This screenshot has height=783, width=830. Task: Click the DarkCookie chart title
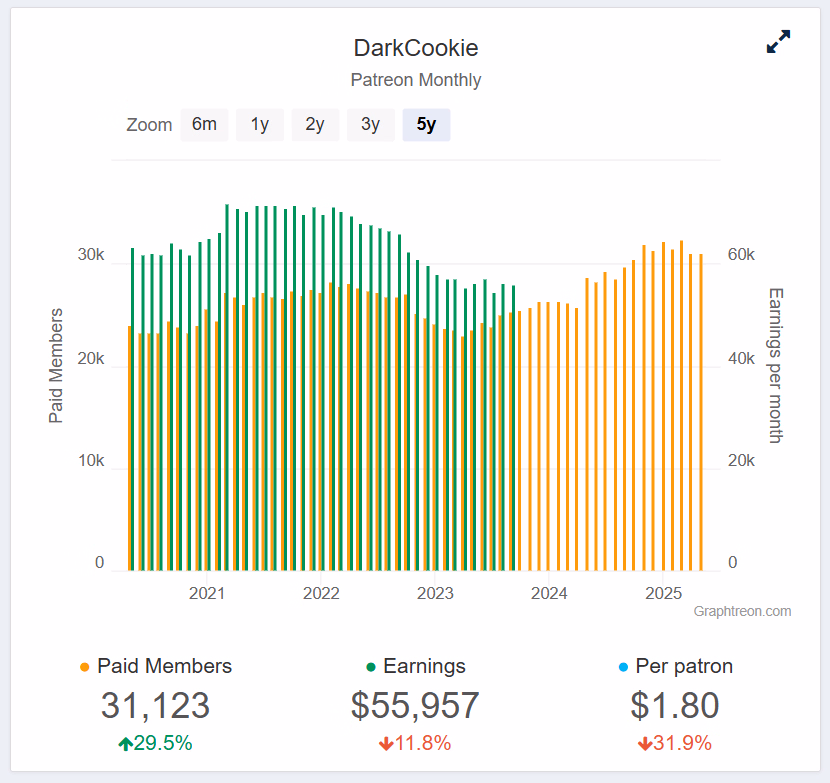(x=416, y=48)
